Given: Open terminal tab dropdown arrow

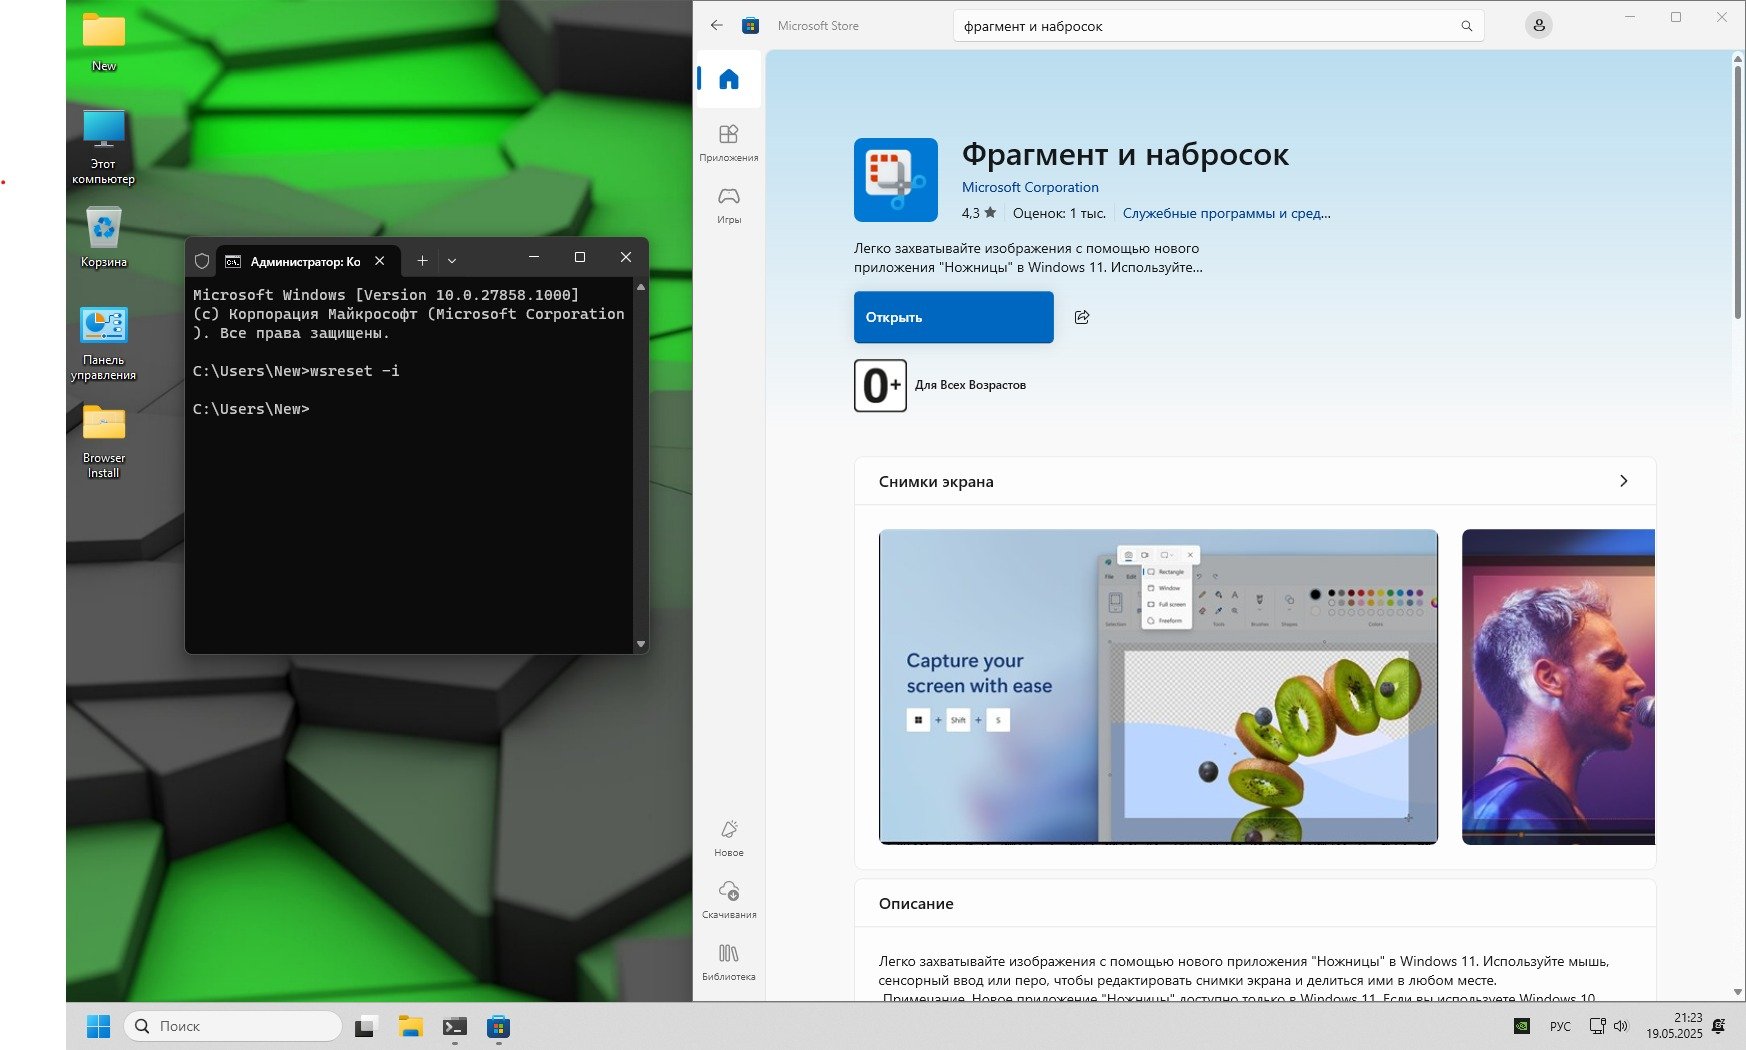Looking at the screenshot, I should click(x=452, y=261).
